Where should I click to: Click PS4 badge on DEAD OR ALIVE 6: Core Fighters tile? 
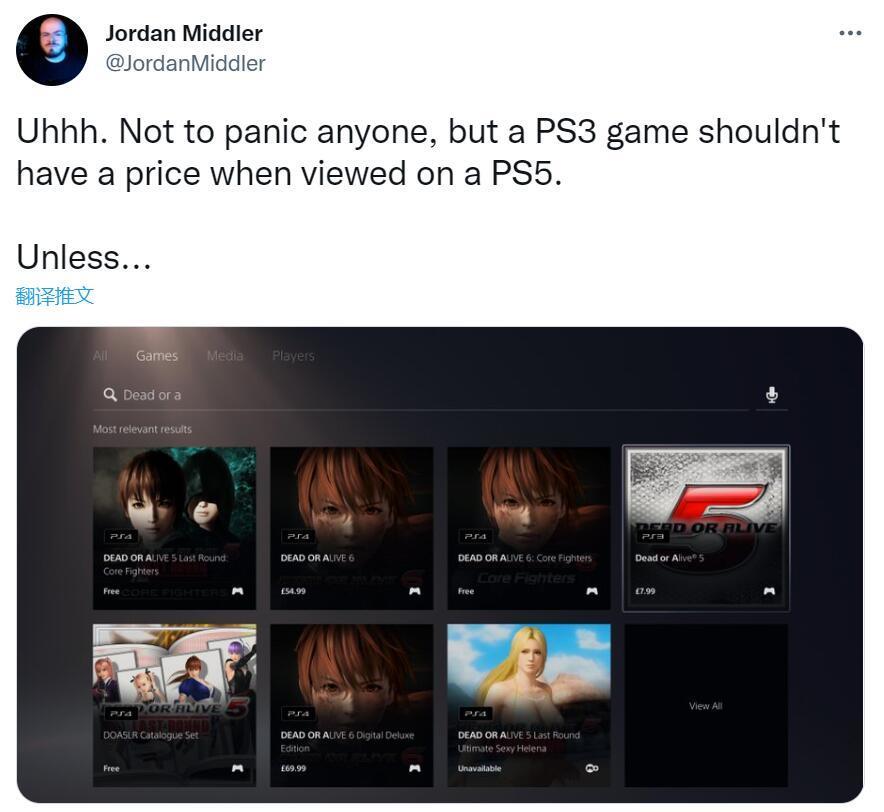[x=475, y=536]
